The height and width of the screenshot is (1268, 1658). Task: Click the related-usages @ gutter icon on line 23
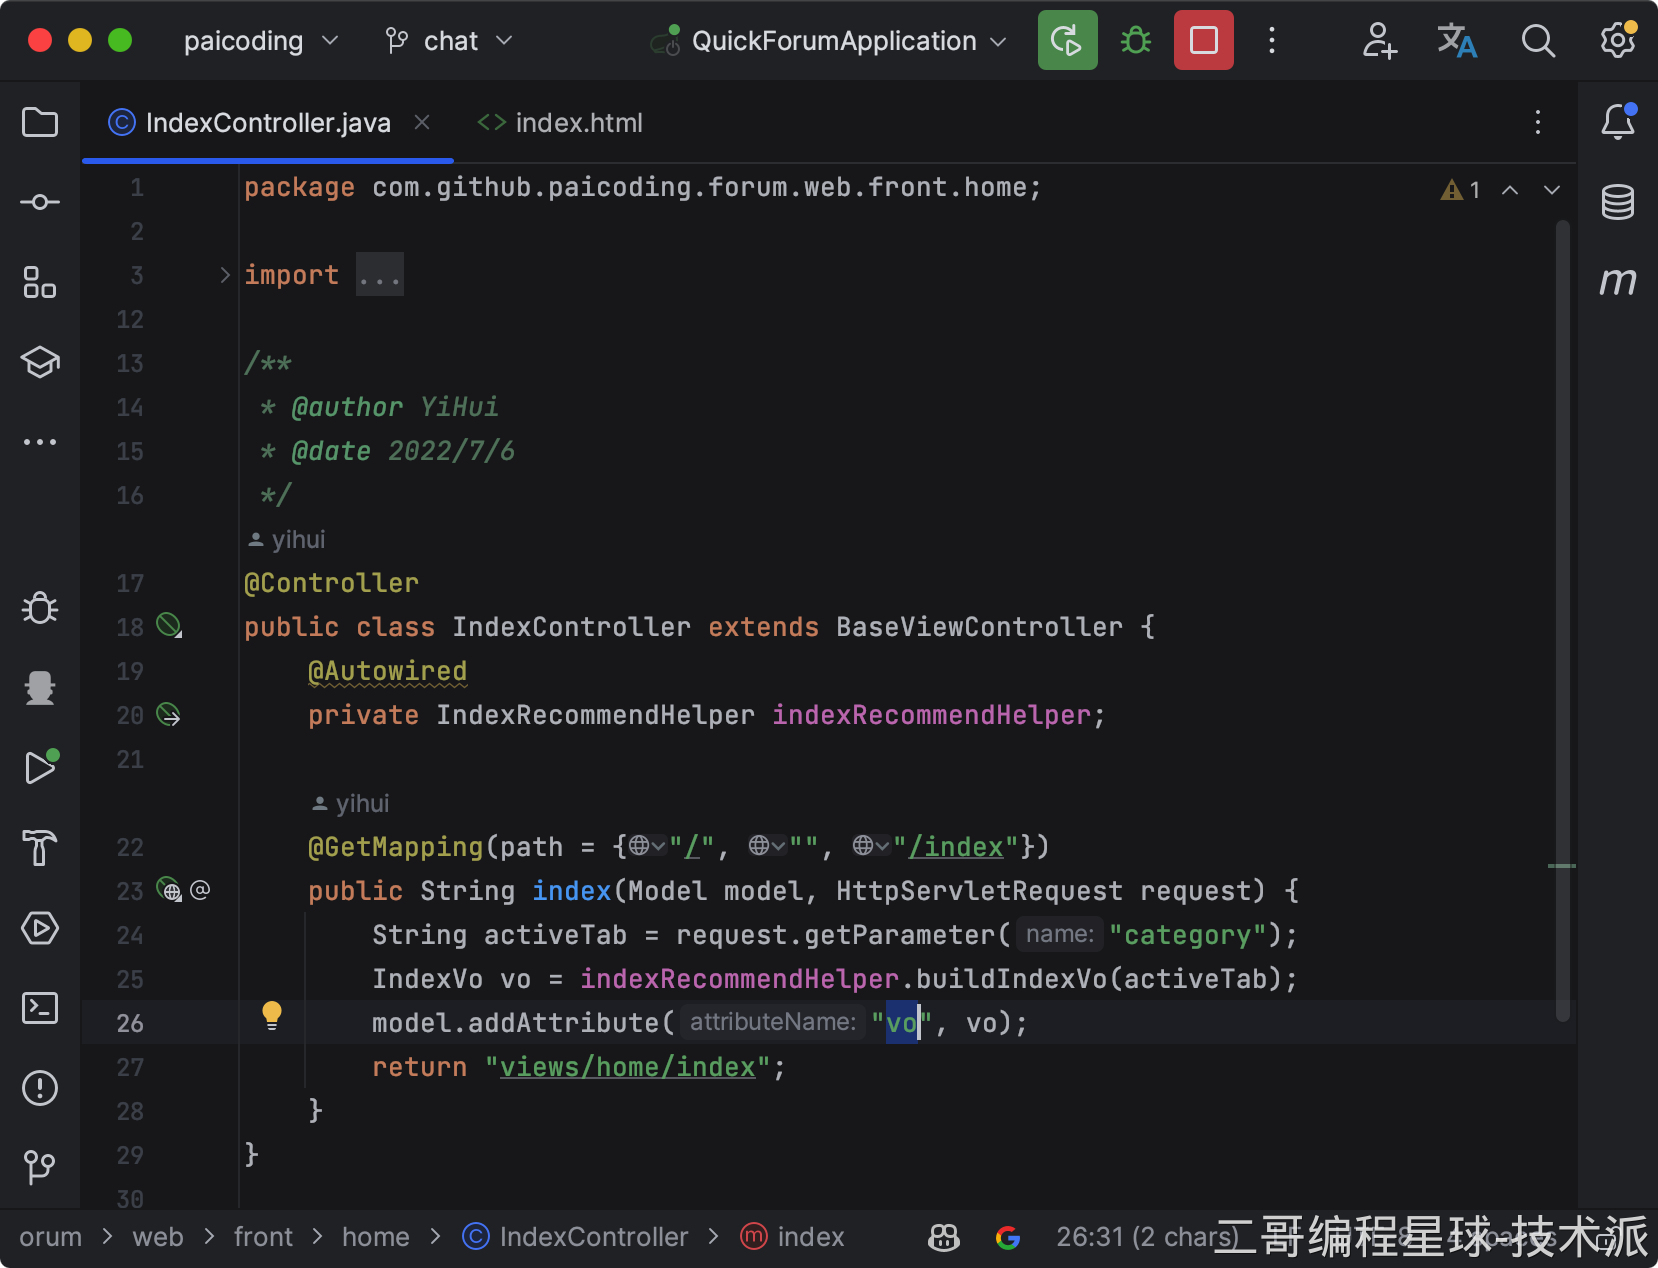(200, 890)
